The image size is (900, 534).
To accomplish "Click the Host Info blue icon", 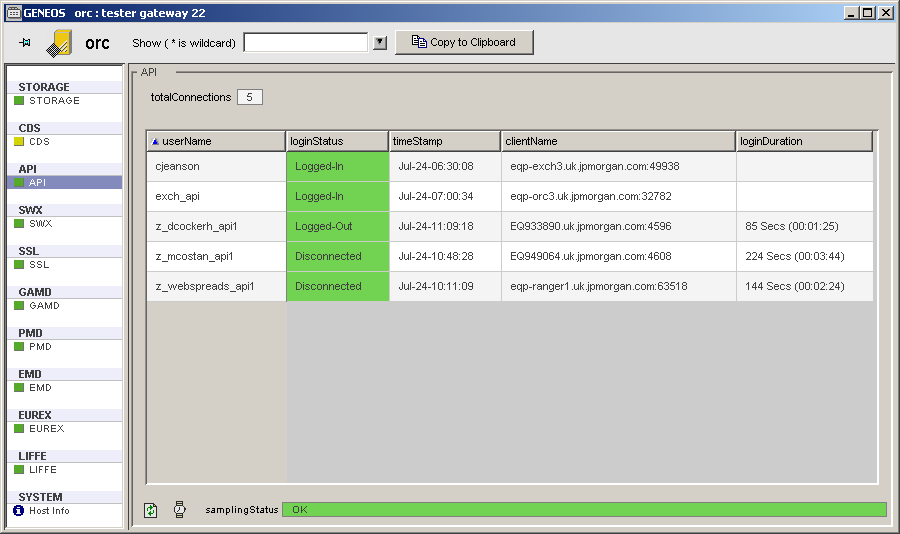I will [18, 511].
